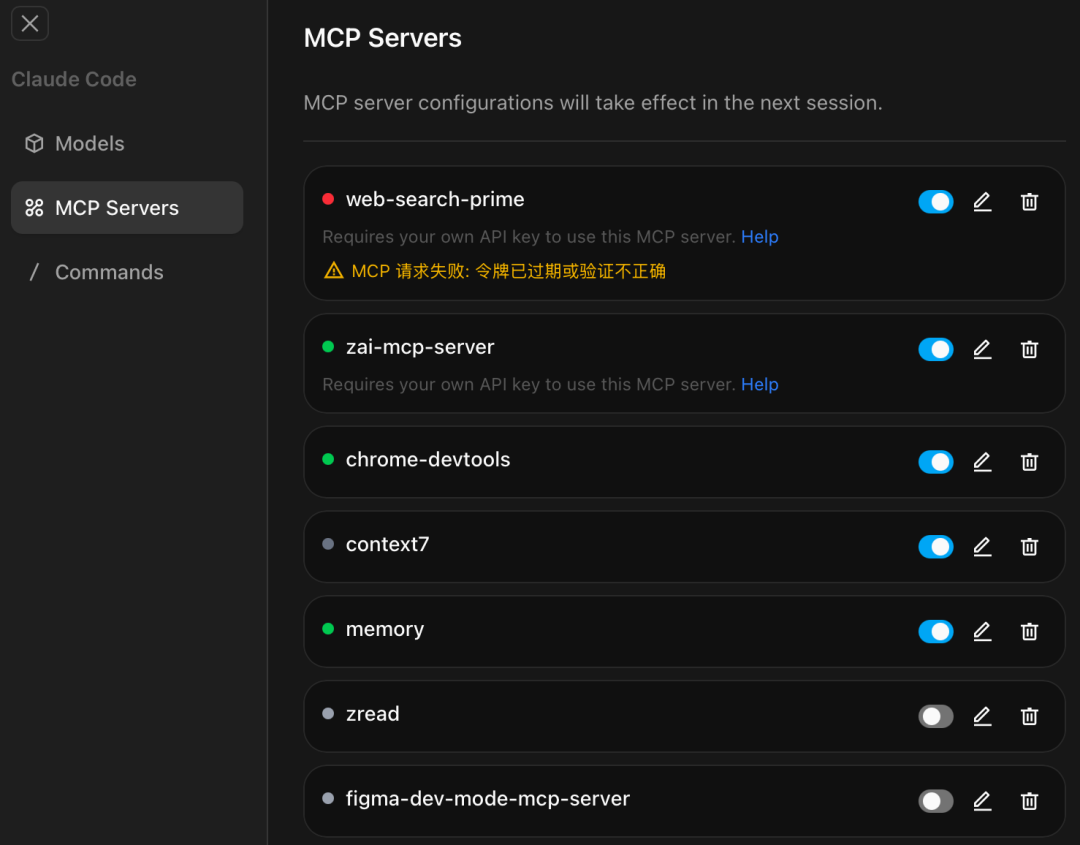Remove zai-mcp-server using the trash icon

[1030, 349]
